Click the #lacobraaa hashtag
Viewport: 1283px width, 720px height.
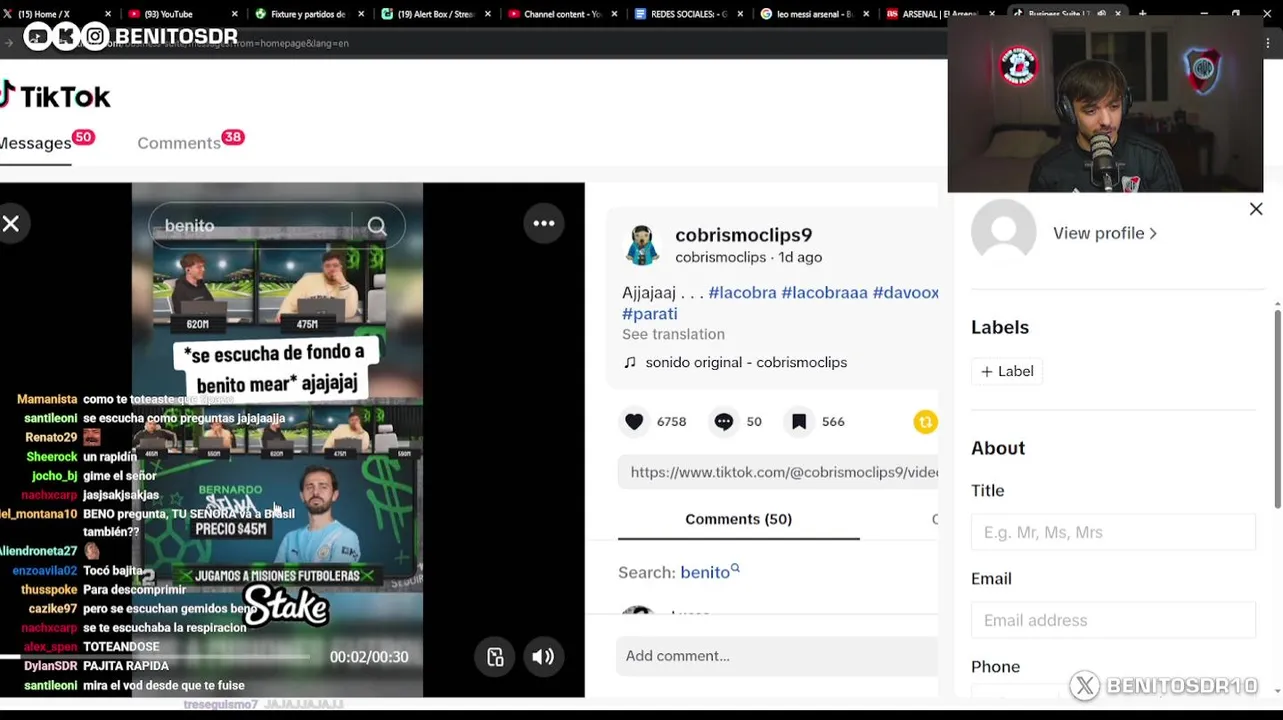coord(824,293)
